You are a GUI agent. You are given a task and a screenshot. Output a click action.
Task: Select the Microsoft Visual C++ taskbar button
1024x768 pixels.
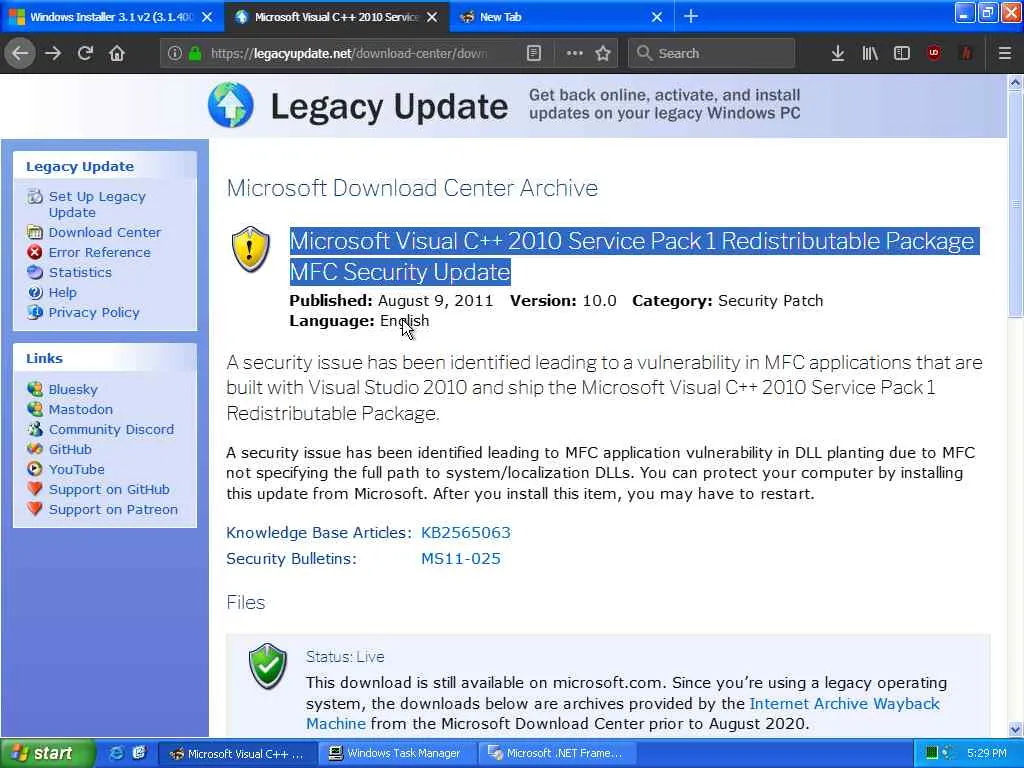[x=238, y=754]
